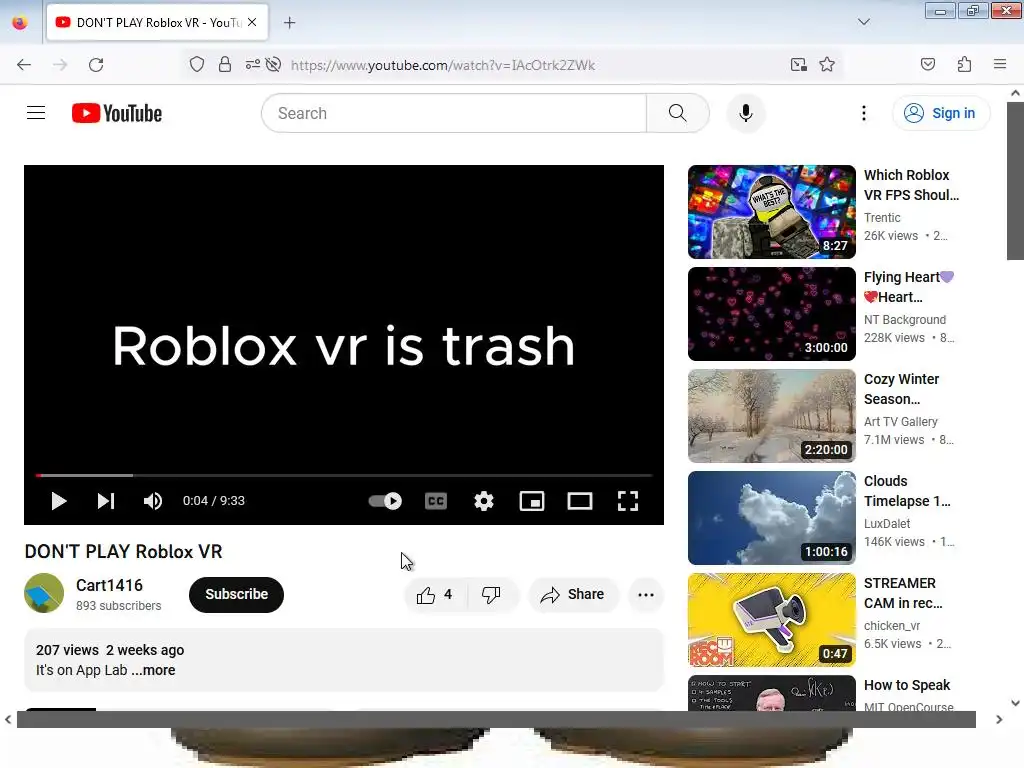Bookmark this page with star
Screen dimensions: 1024x768
pos(827,65)
